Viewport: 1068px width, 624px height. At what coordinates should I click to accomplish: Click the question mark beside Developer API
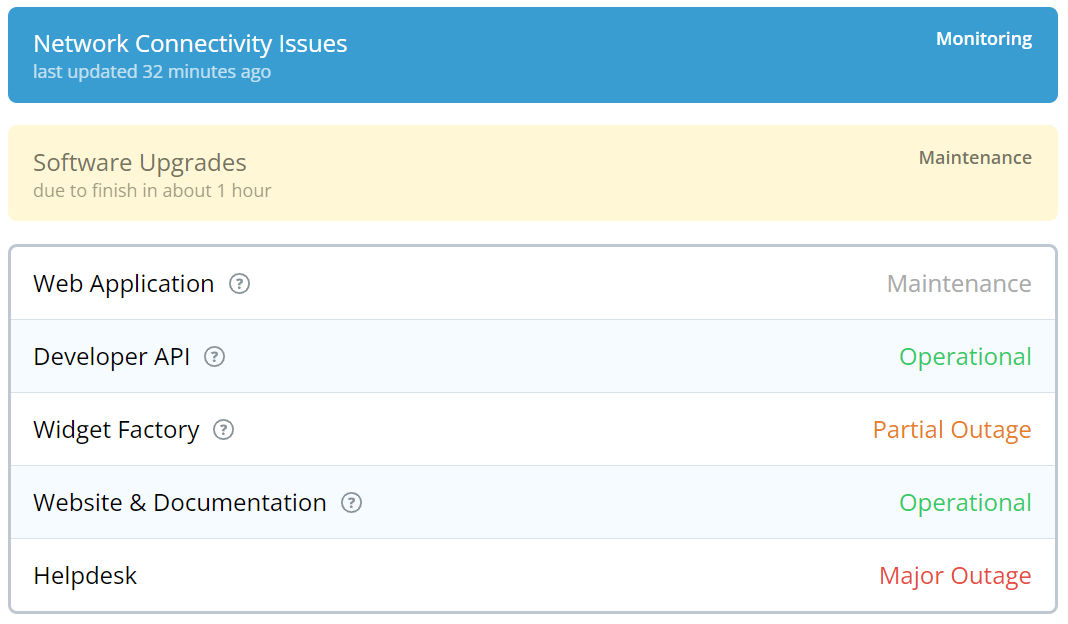coord(214,357)
